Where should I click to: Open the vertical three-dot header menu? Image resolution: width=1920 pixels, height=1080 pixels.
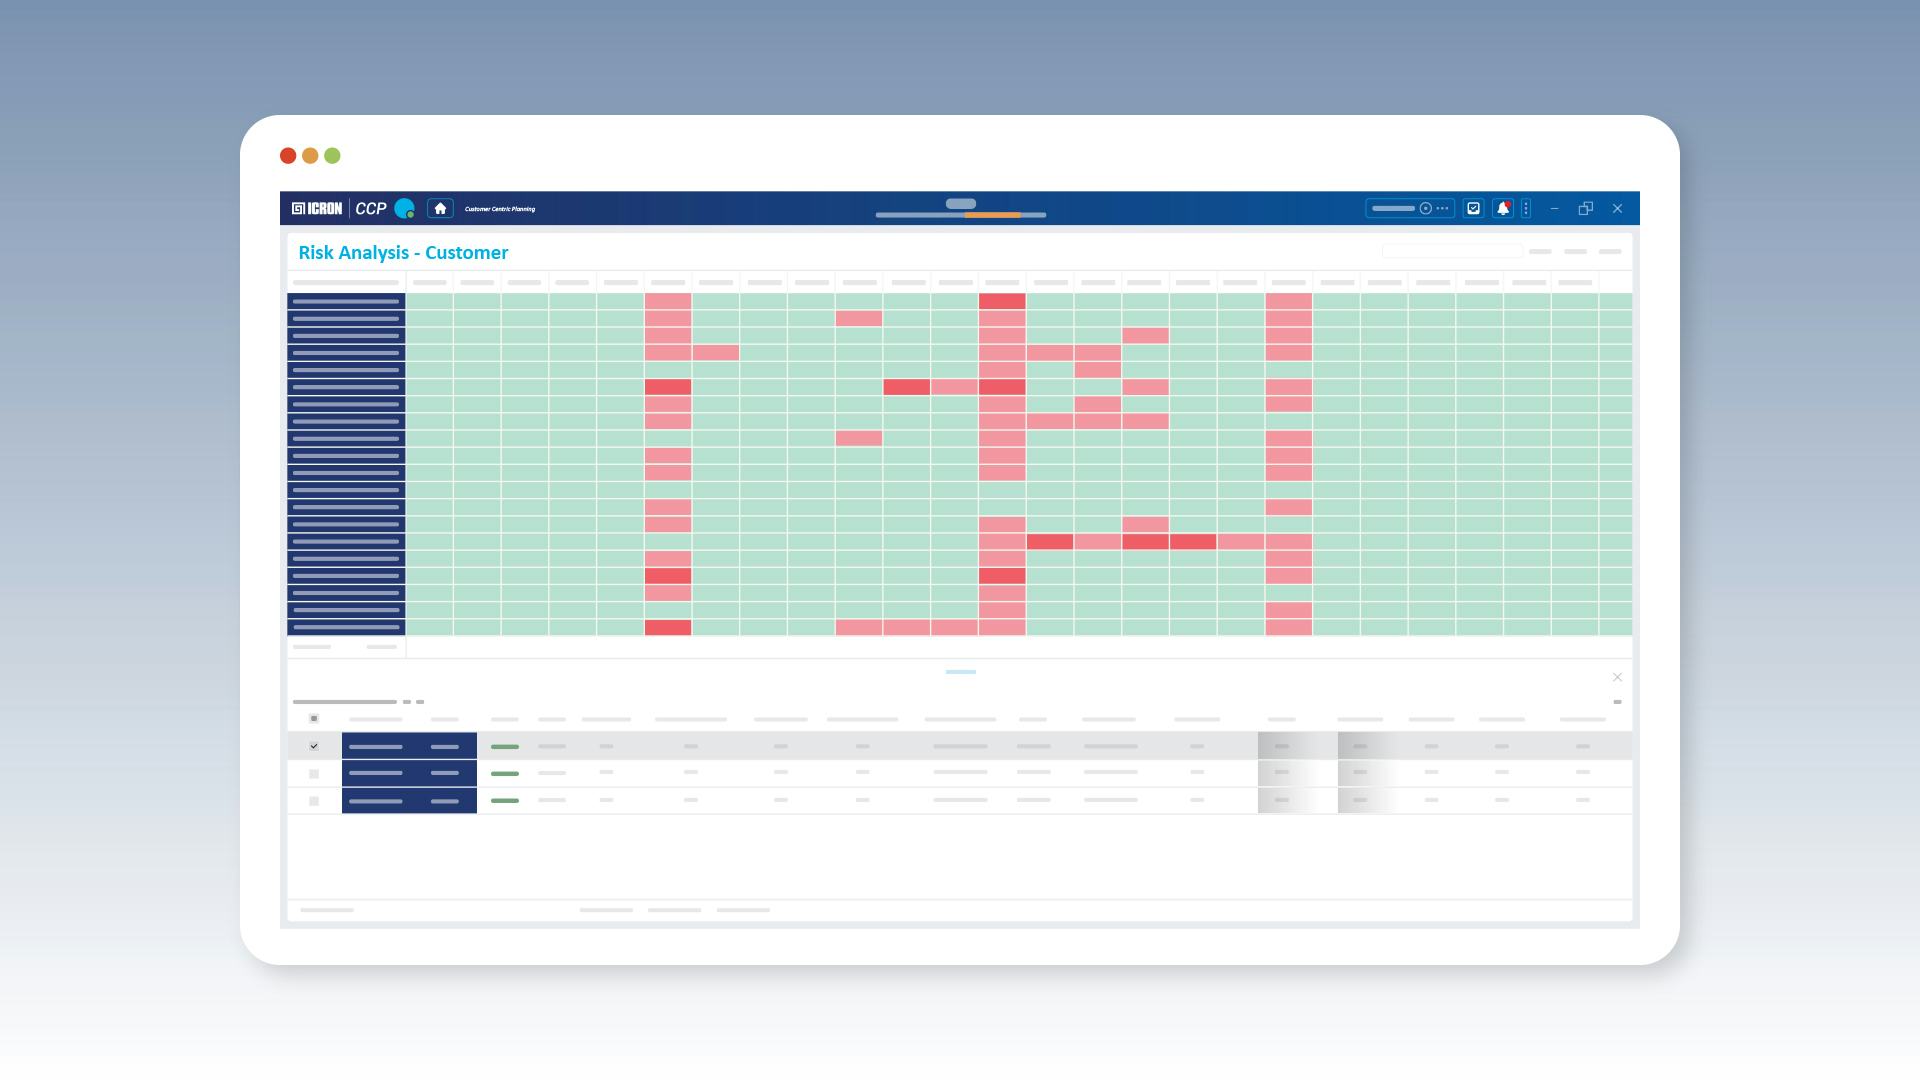(1526, 208)
